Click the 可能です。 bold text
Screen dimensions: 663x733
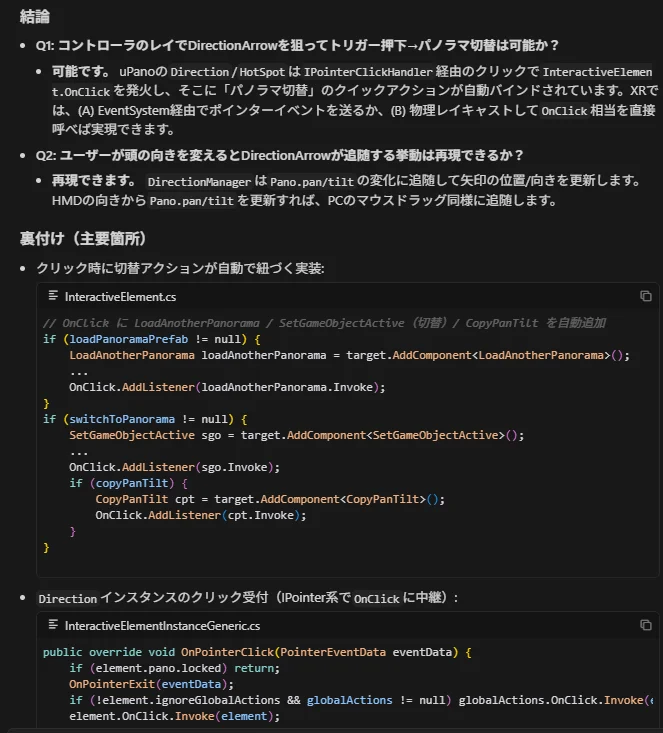tap(81, 72)
